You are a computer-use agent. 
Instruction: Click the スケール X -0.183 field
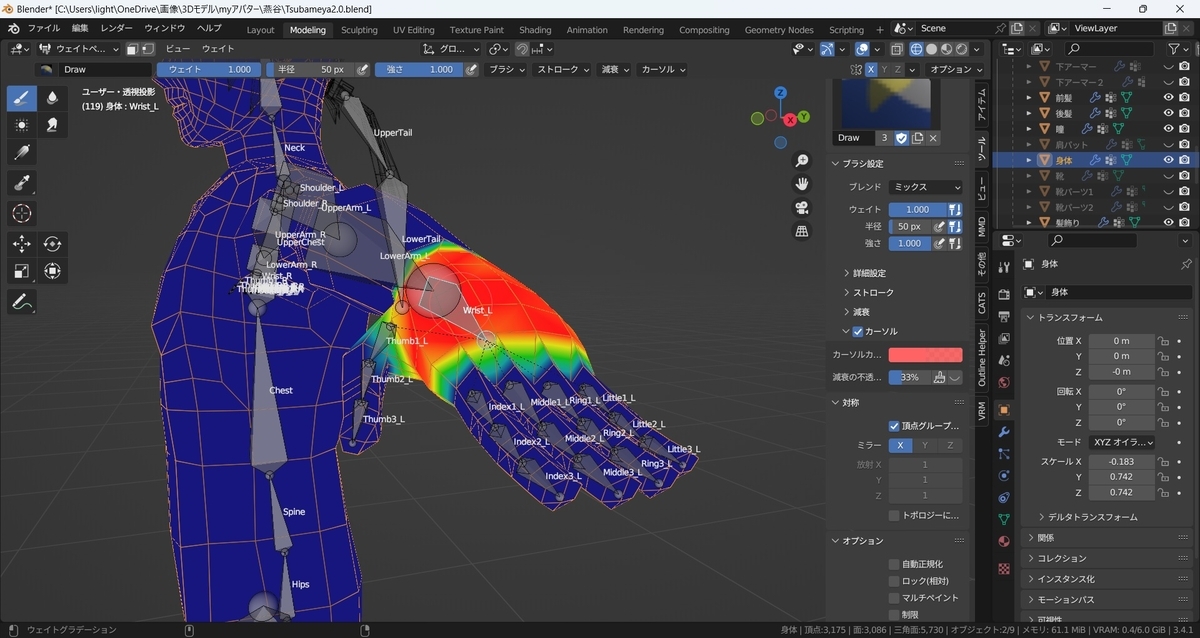[1122, 461]
